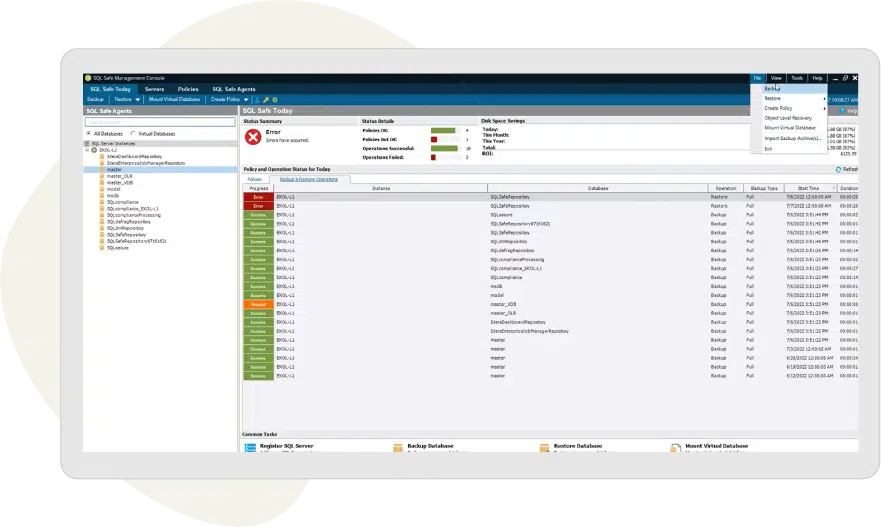The height and width of the screenshot is (527, 881).
Task: Click the blue Help question mark icon
Action: point(842,111)
